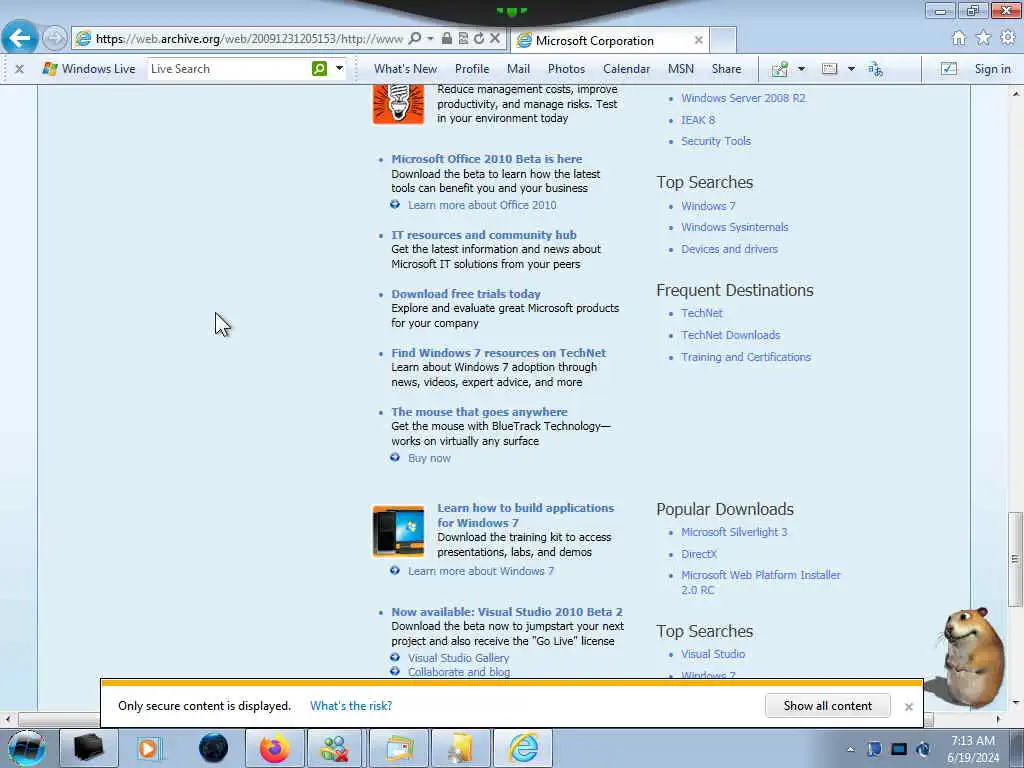1024x768 pixels.
Task: Open The mouse that goes anywhere link
Action: click(479, 412)
